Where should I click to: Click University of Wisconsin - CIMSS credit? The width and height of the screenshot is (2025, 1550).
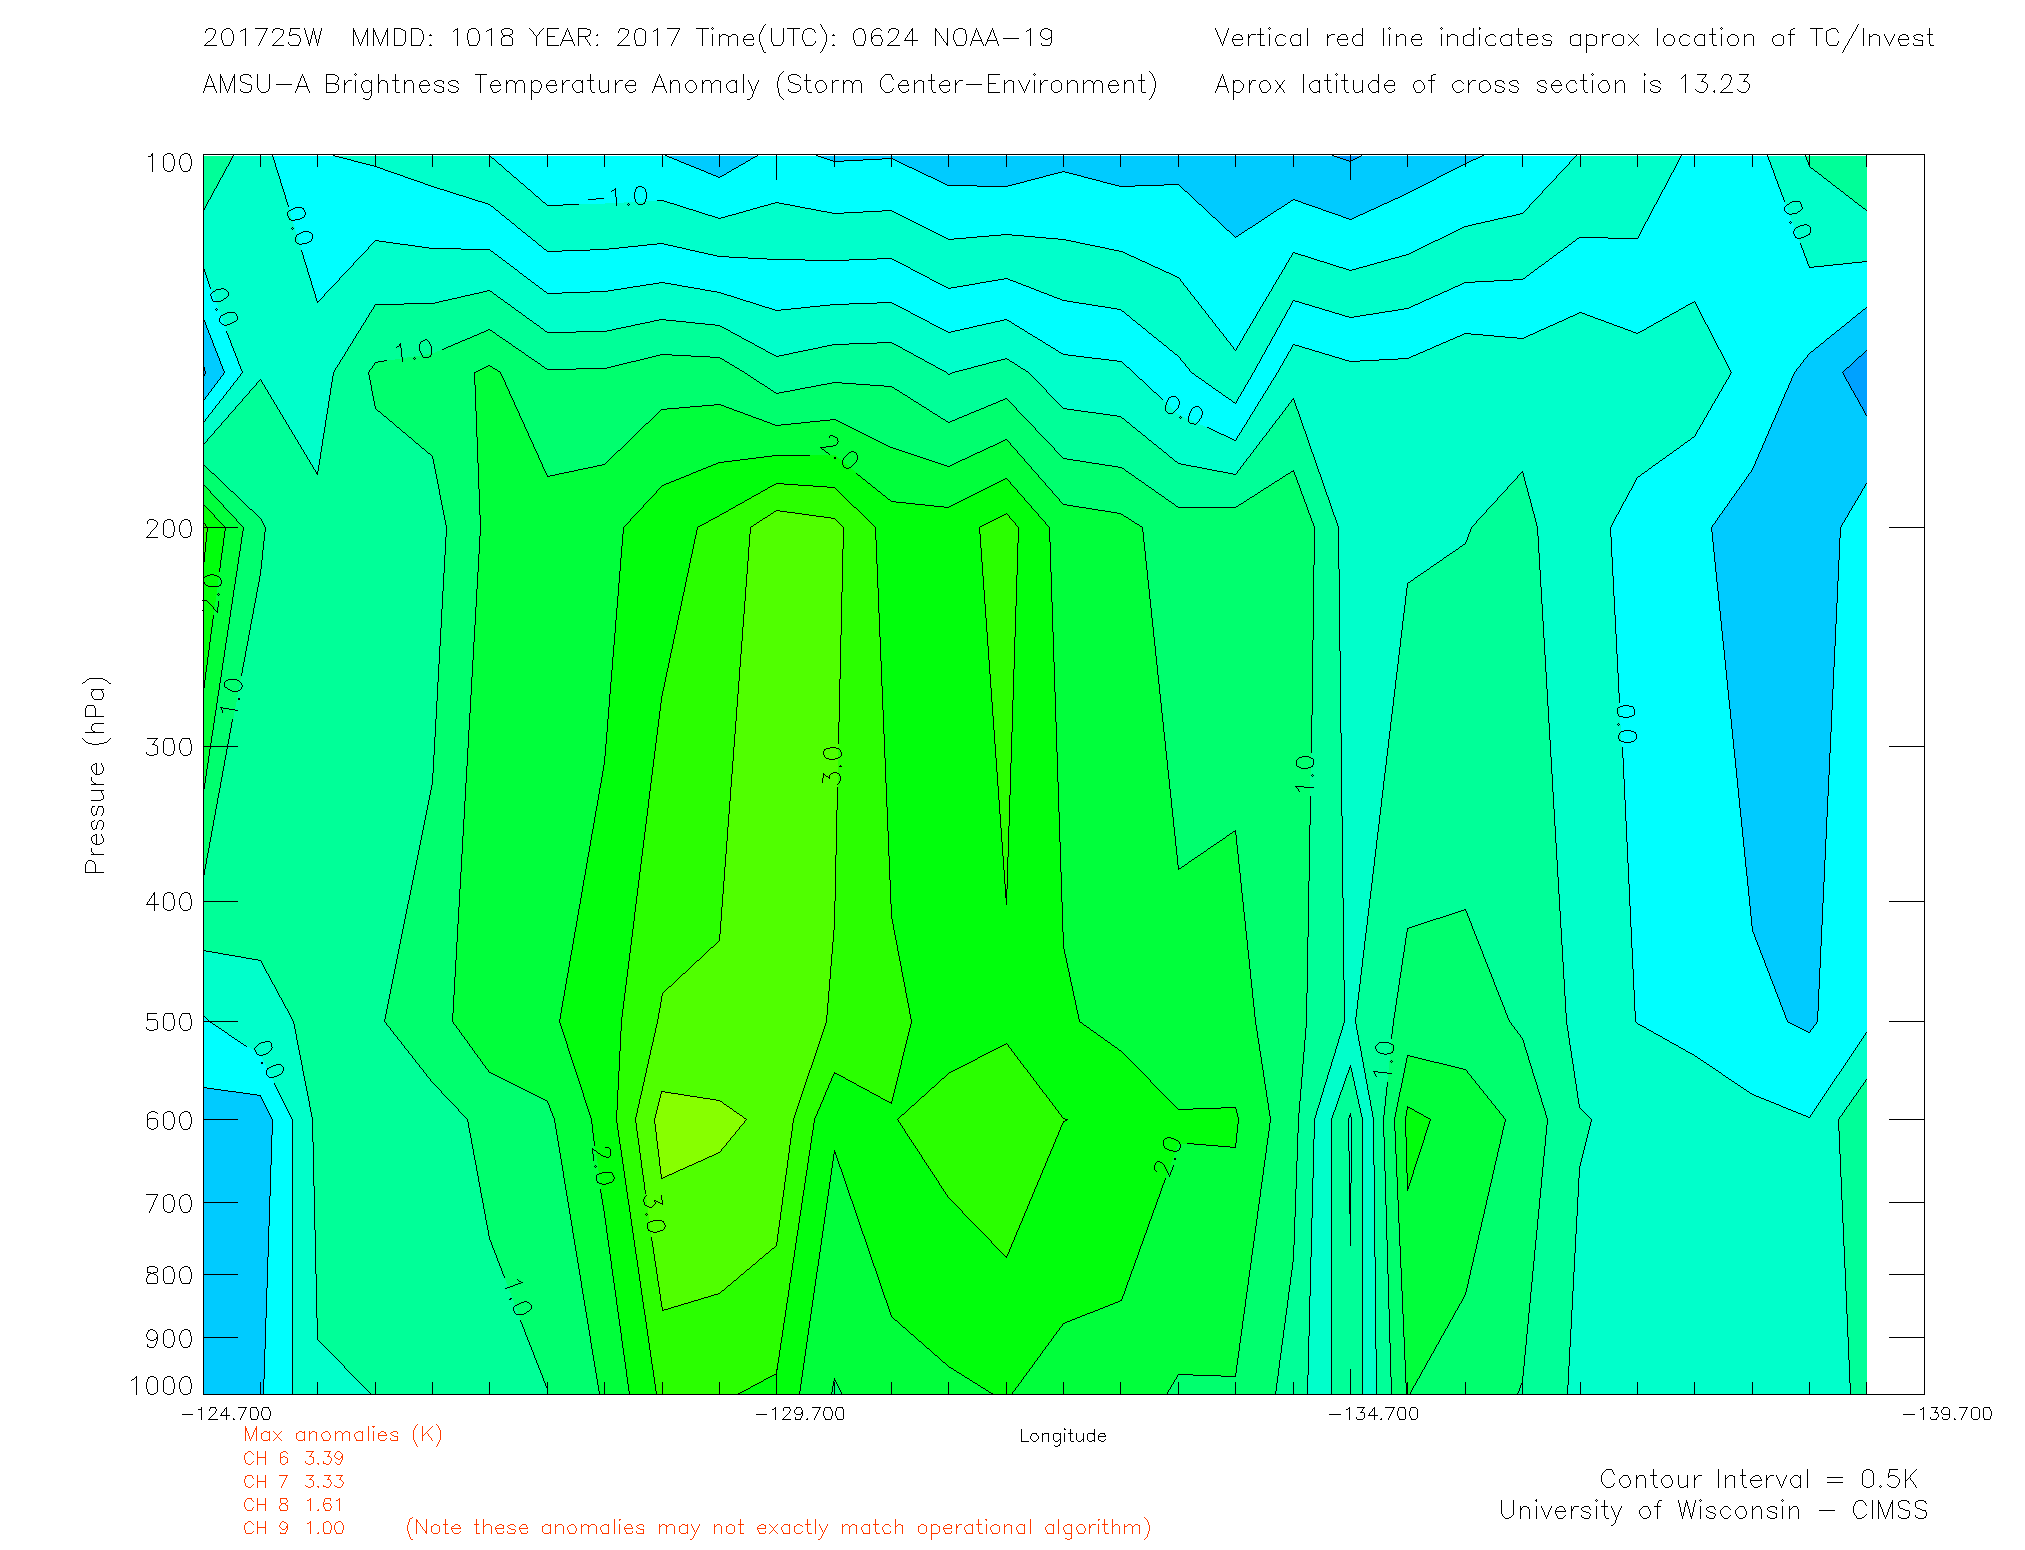1712,1511
